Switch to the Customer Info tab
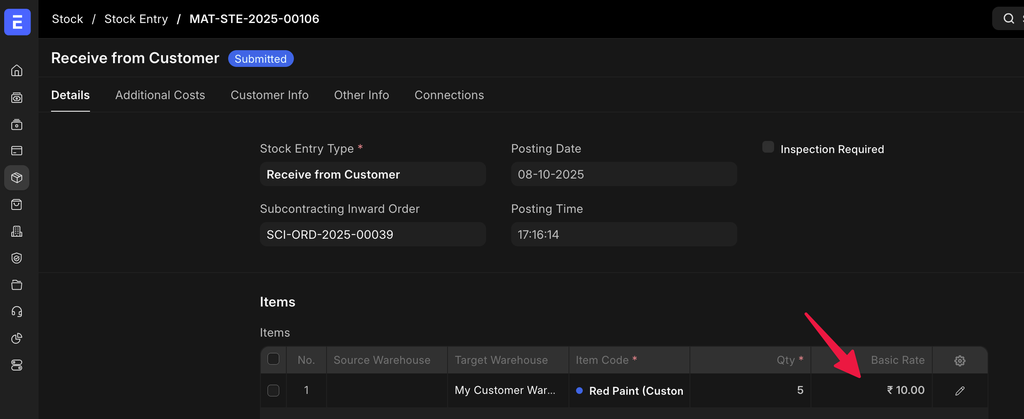The height and width of the screenshot is (419, 1024). 269,95
